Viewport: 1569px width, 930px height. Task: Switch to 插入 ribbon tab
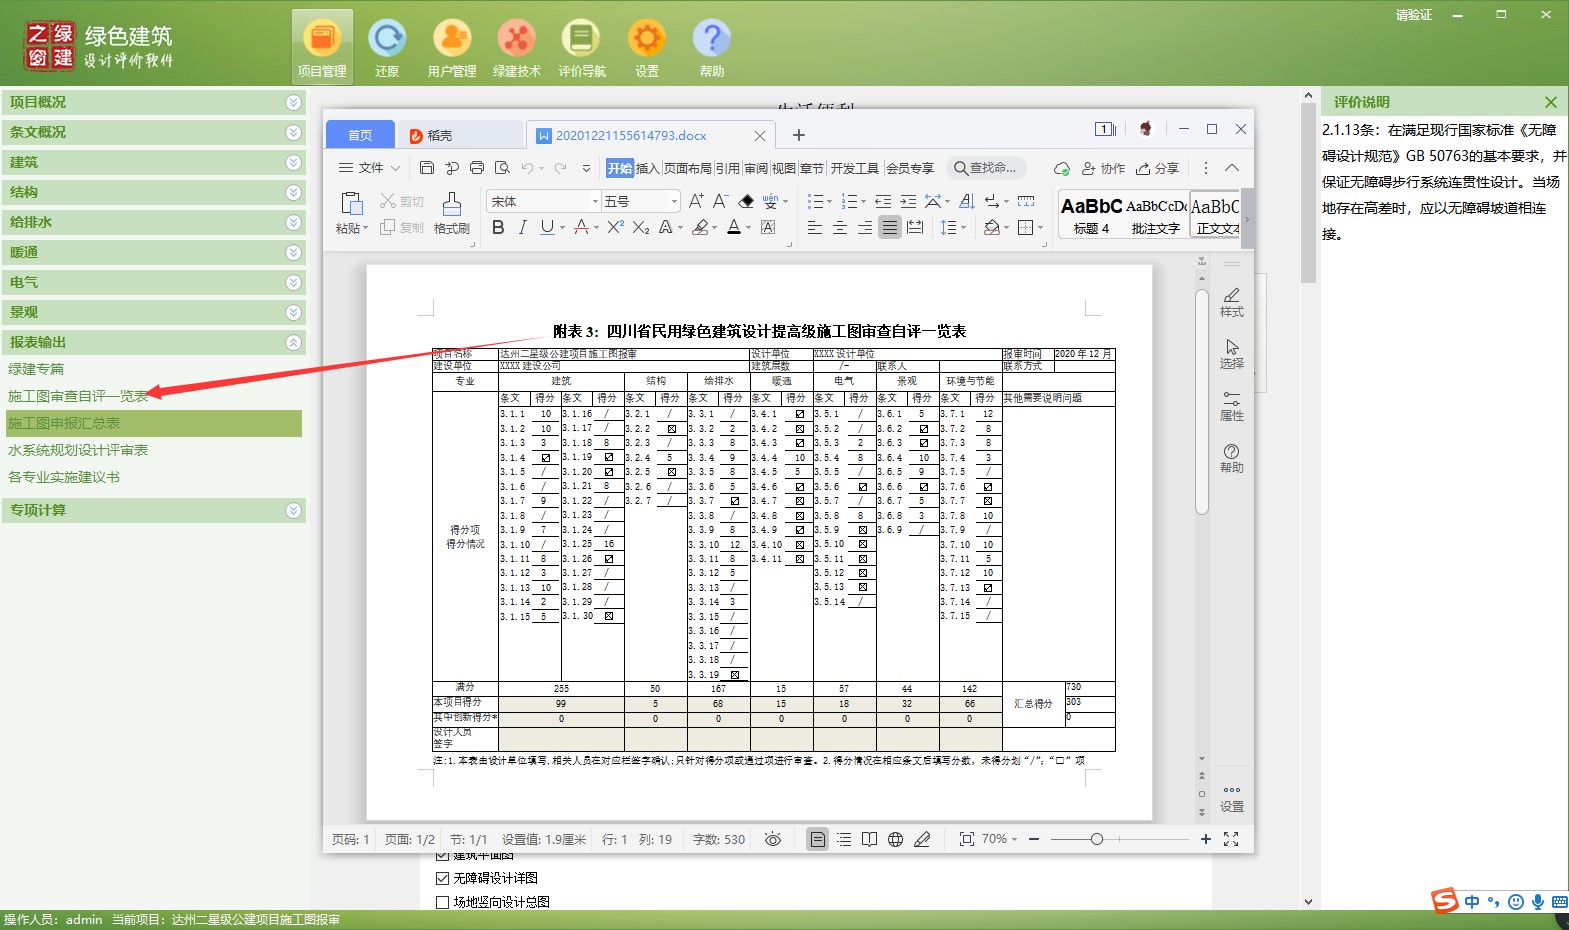pyautogui.click(x=648, y=168)
